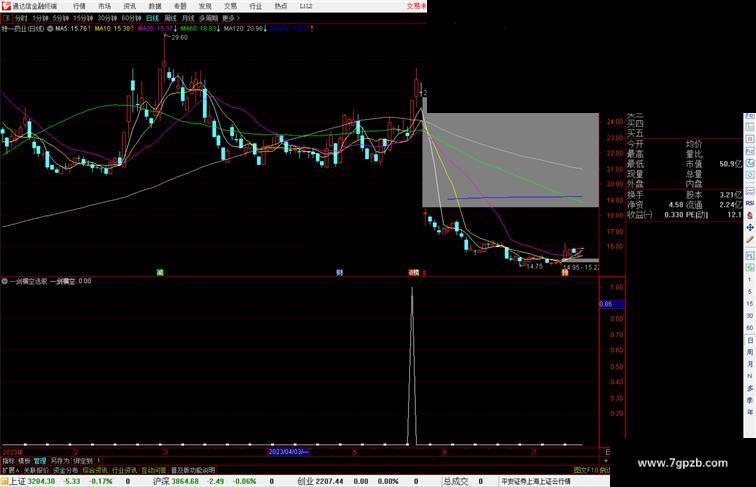The height and width of the screenshot is (487, 756).
Task: Select the 周 weekly button in sidebar
Action: pos(750,352)
